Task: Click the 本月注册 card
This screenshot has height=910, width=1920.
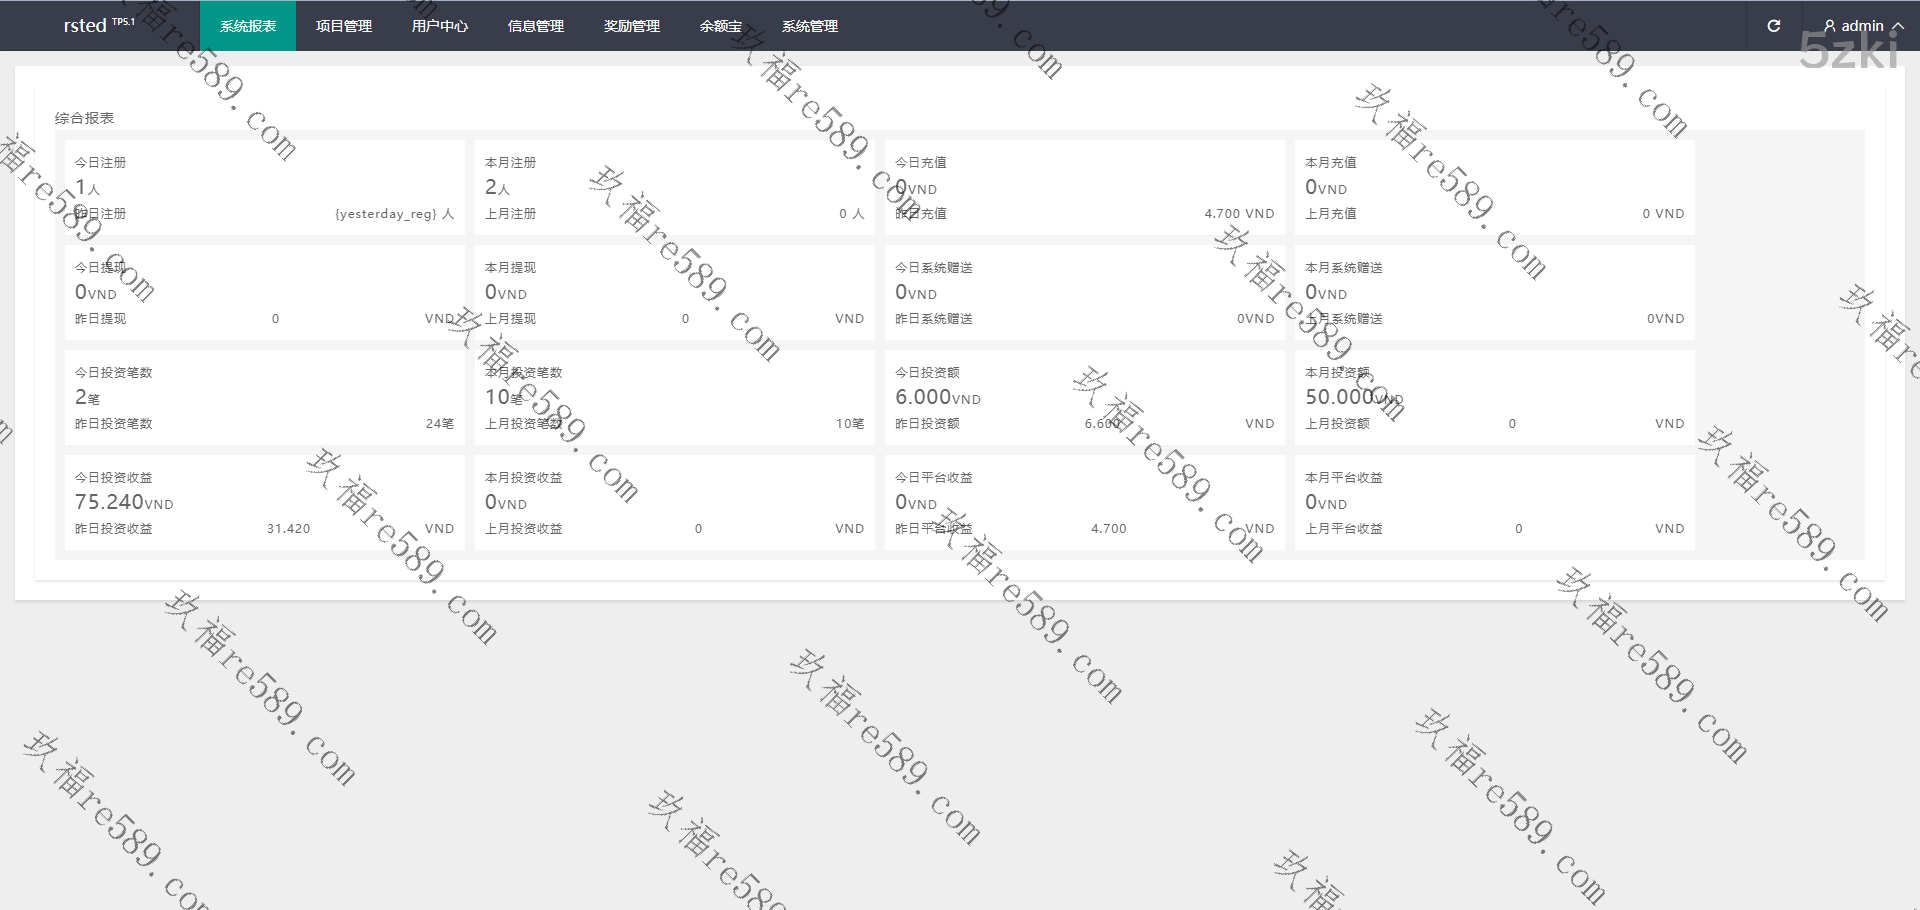Action: coord(674,187)
